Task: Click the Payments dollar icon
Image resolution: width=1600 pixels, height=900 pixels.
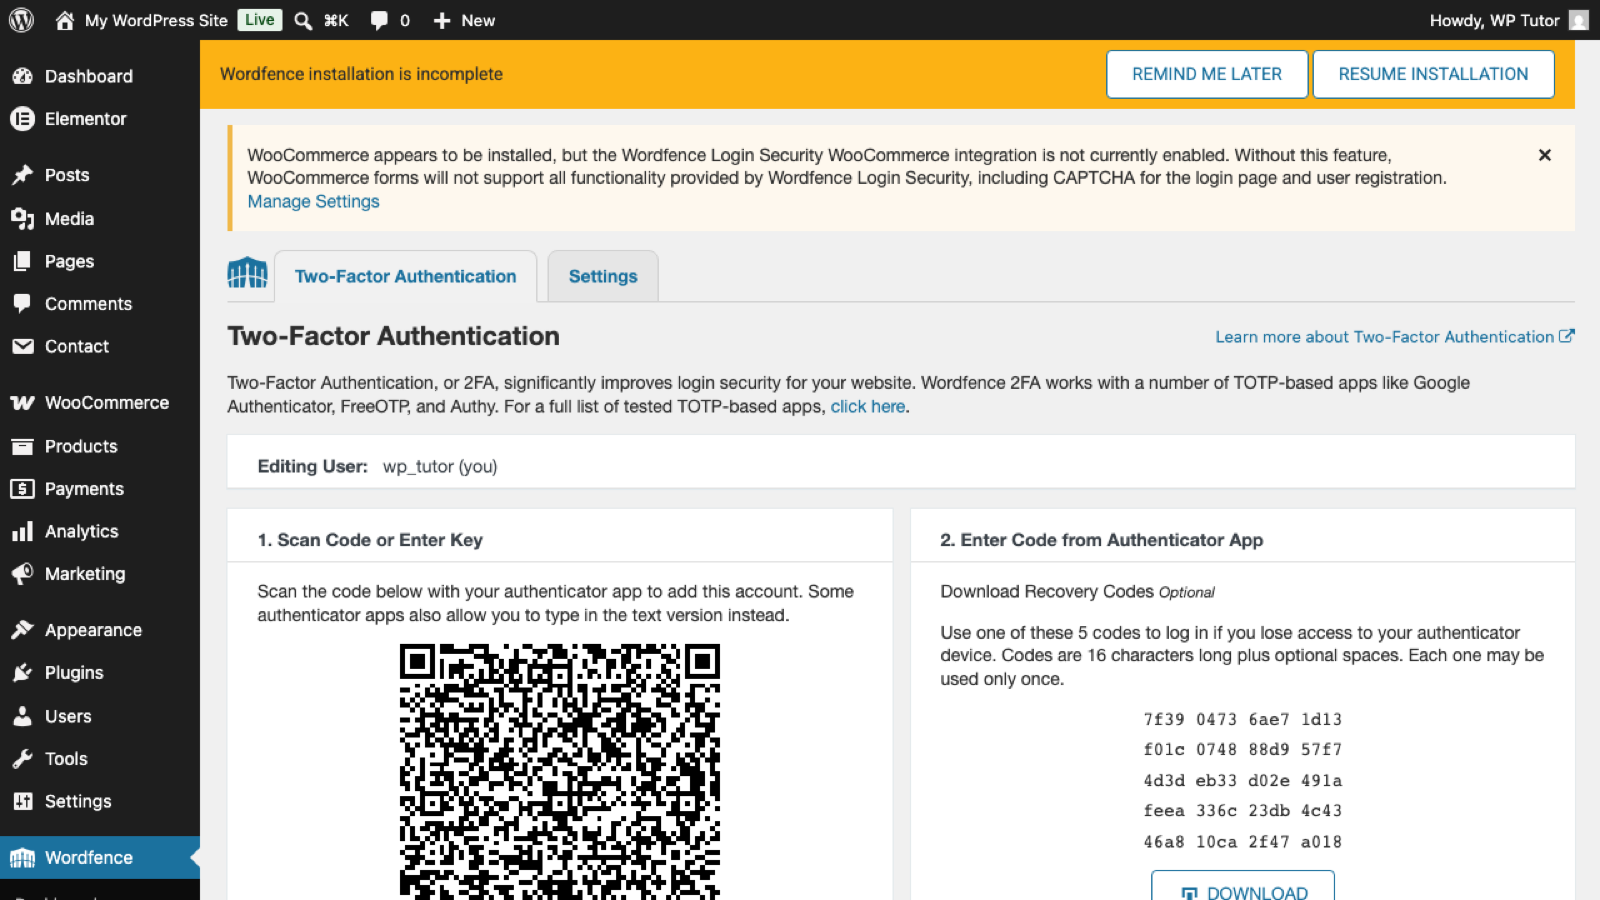Action: [22, 489]
